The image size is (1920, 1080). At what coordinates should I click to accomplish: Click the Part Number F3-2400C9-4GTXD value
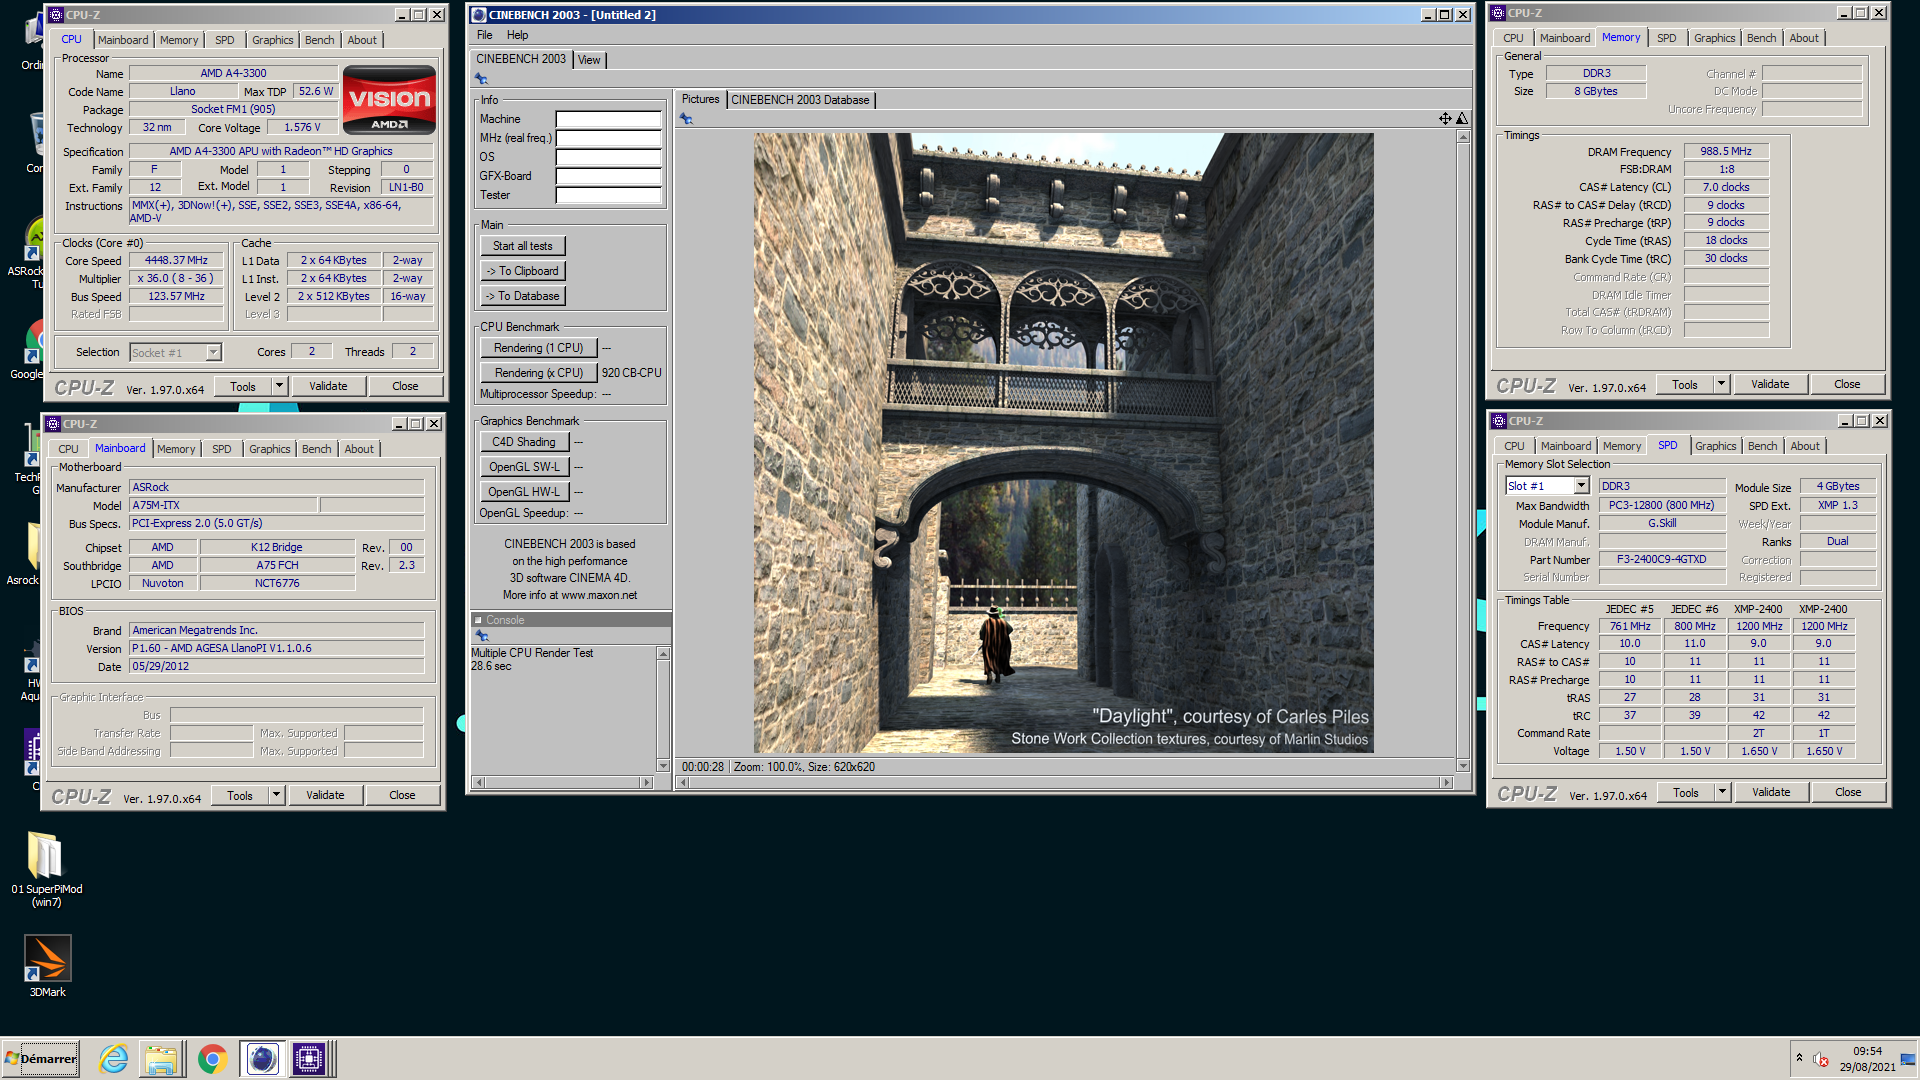(x=1662, y=560)
